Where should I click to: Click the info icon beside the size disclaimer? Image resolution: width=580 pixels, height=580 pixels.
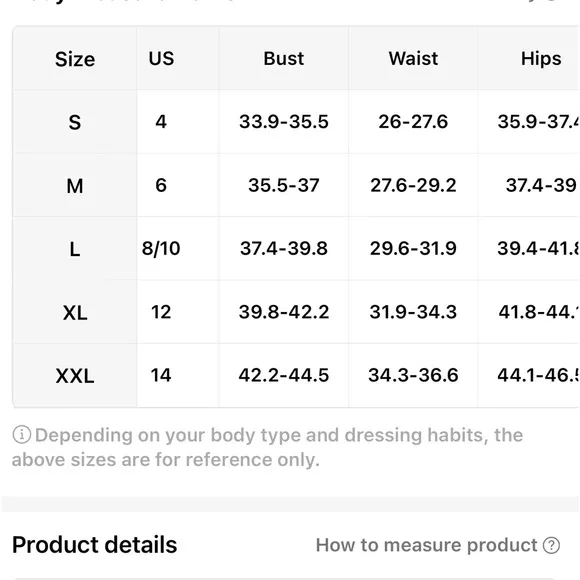click(21, 435)
